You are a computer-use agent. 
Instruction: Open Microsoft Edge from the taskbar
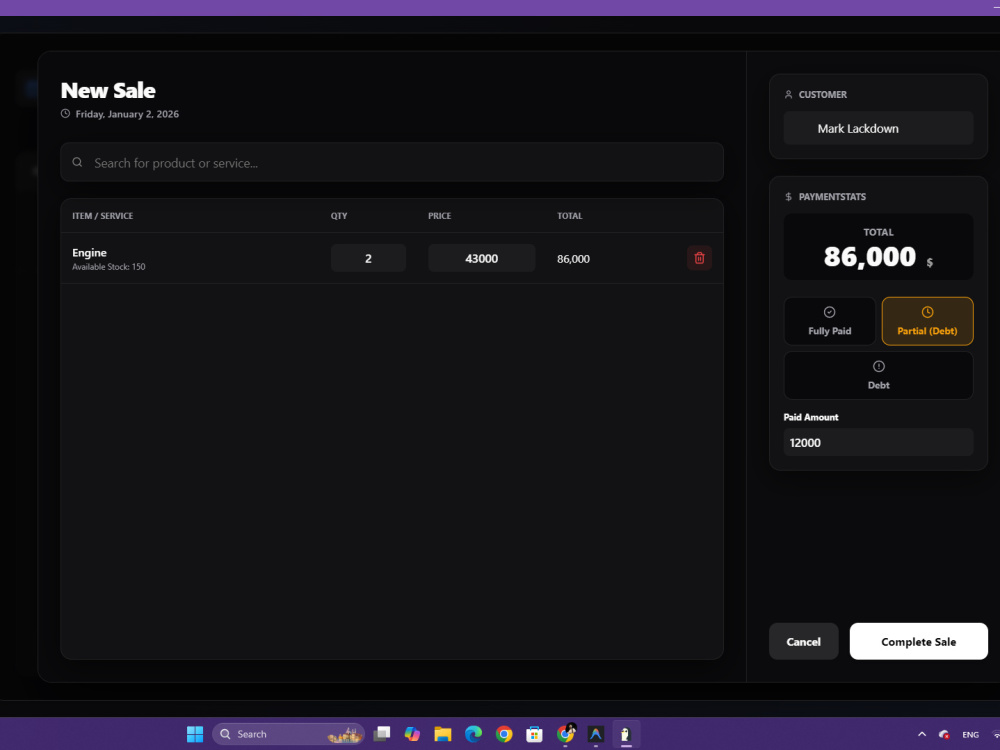pyautogui.click(x=473, y=734)
